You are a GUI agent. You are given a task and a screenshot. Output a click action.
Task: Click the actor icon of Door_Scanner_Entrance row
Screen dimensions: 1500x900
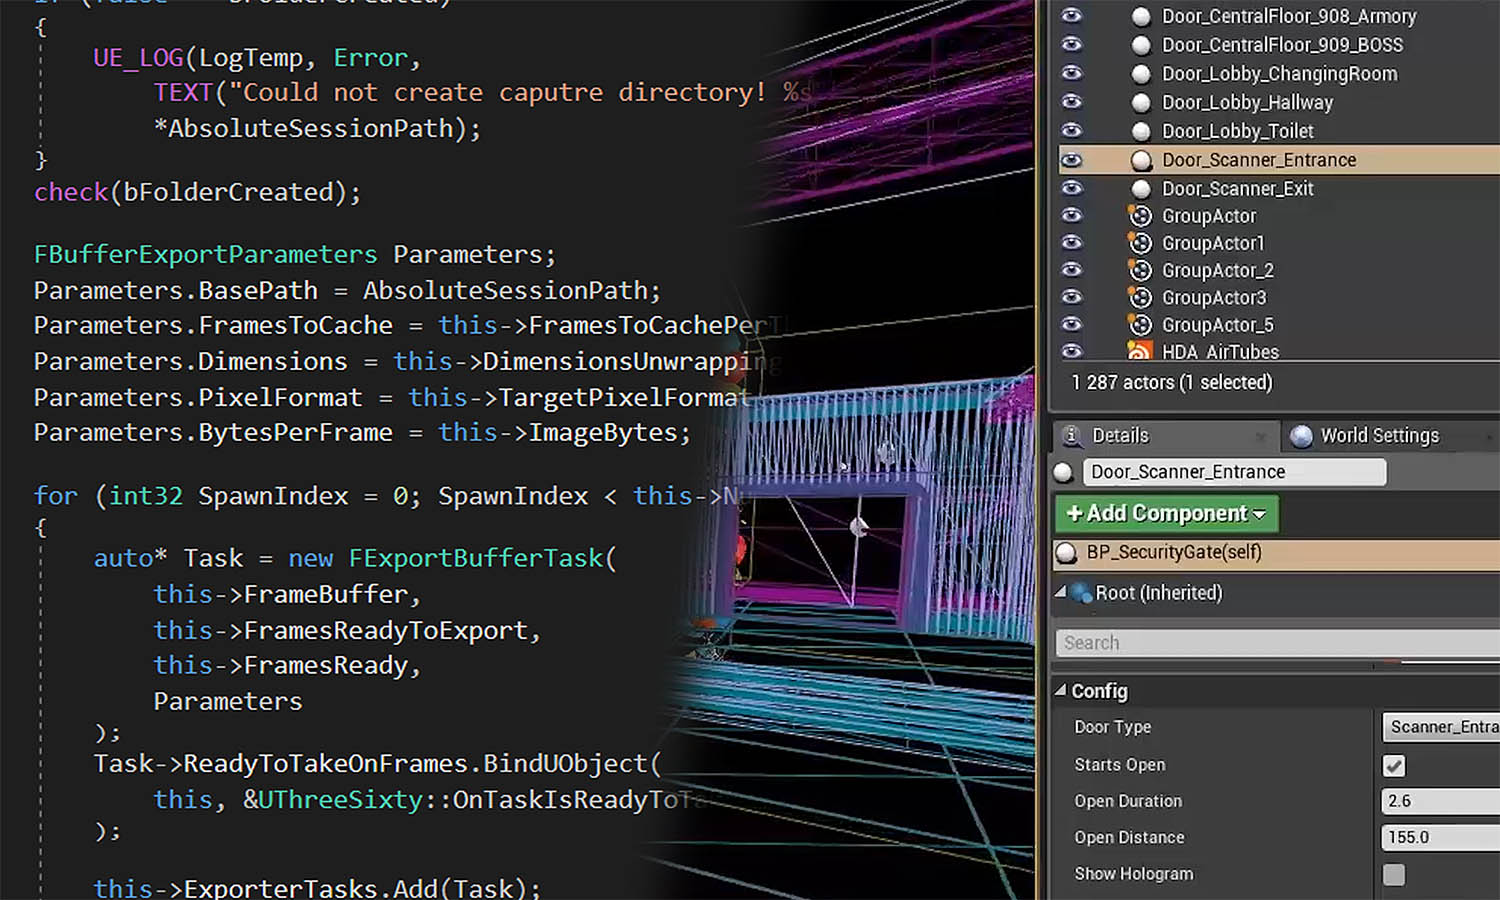pyautogui.click(x=1141, y=160)
